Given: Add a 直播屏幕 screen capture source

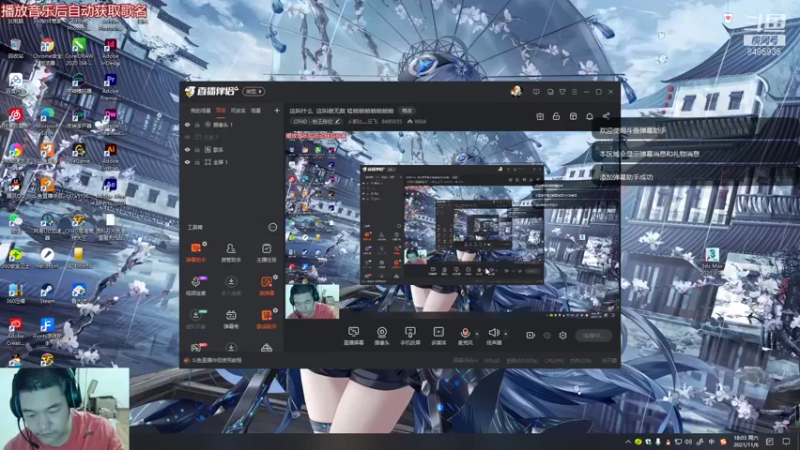Looking at the screenshot, I should 354,336.
